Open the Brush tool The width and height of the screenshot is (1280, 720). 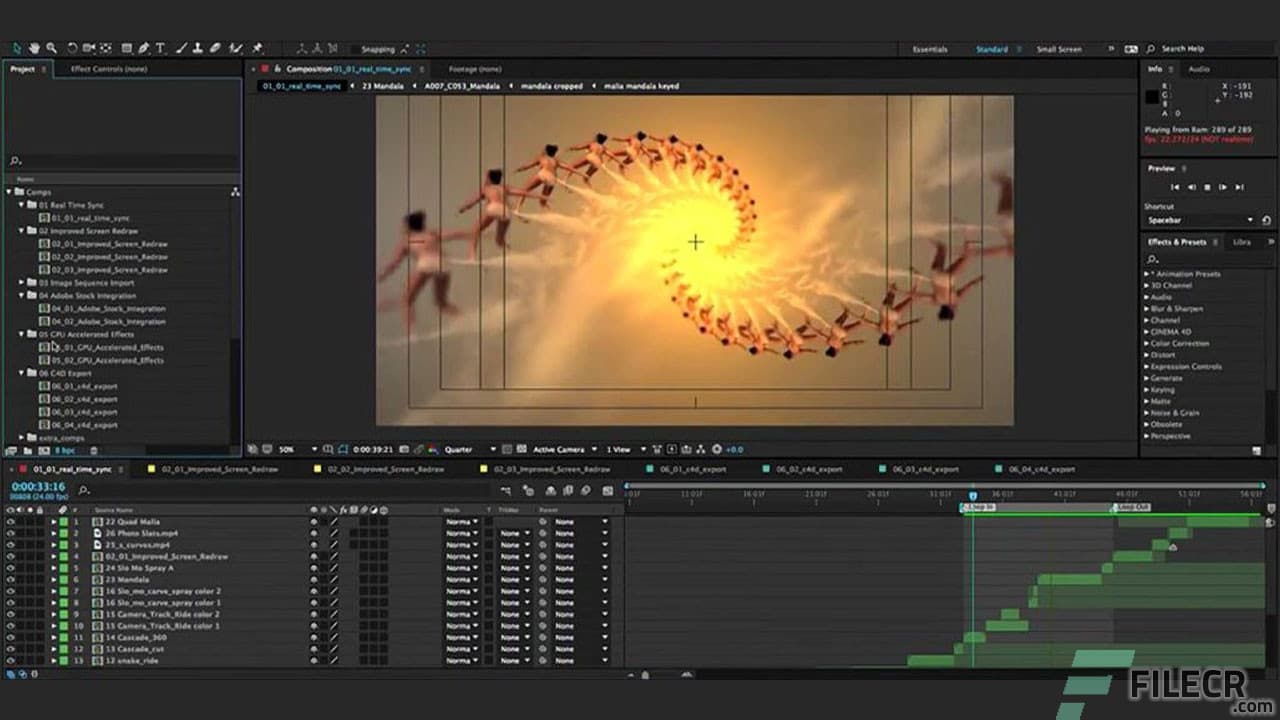(182, 48)
